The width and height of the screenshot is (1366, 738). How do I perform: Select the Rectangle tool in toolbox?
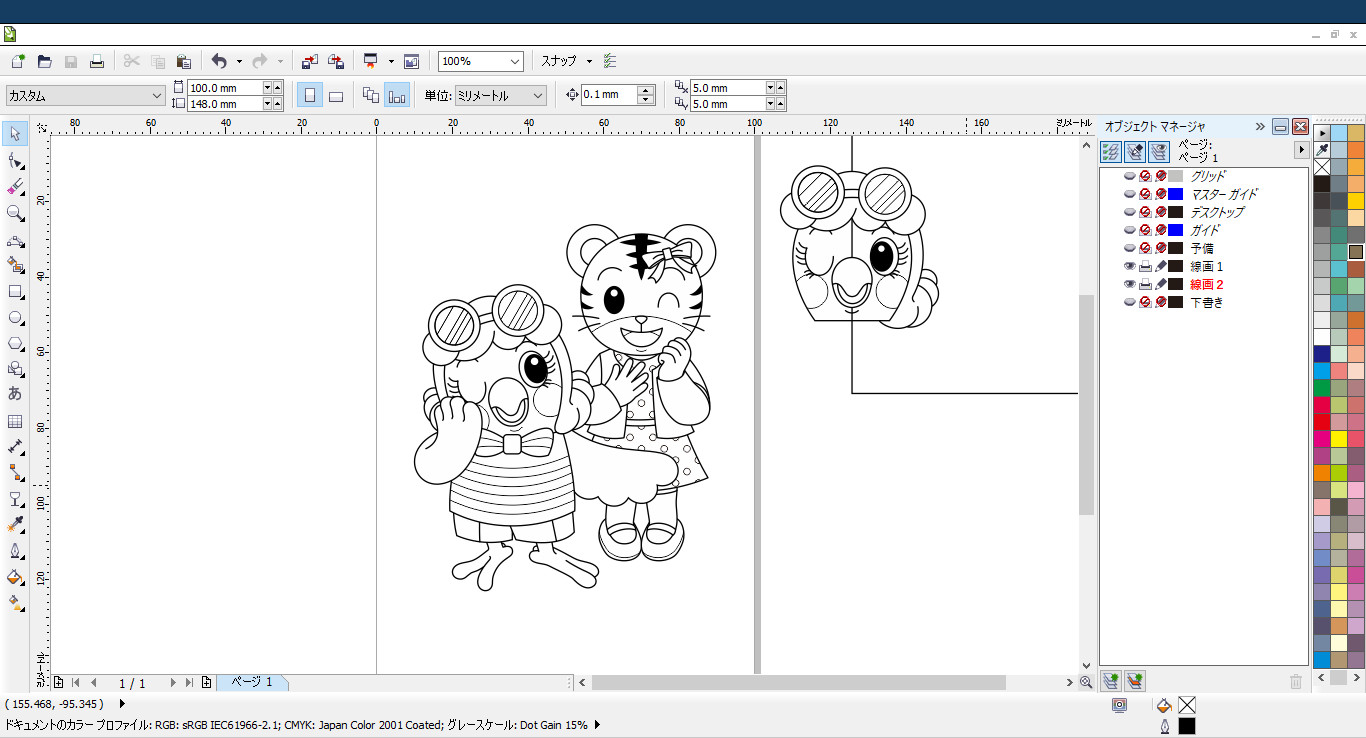coord(15,292)
